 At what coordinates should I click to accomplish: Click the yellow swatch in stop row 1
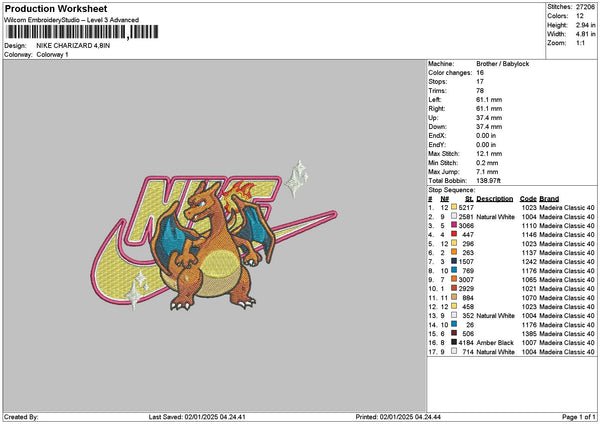[x=454, y=207]
